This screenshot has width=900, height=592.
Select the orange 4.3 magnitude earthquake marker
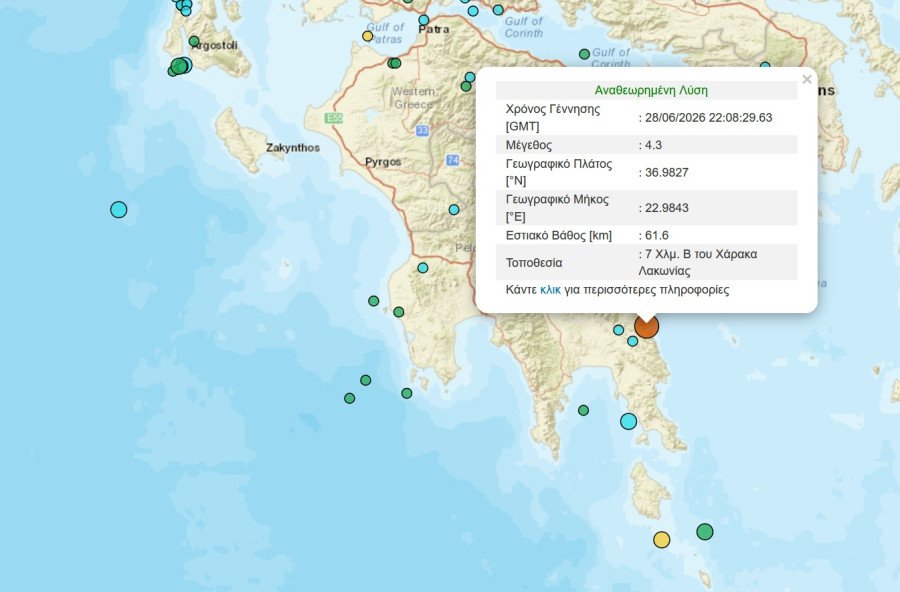[646, 326]
